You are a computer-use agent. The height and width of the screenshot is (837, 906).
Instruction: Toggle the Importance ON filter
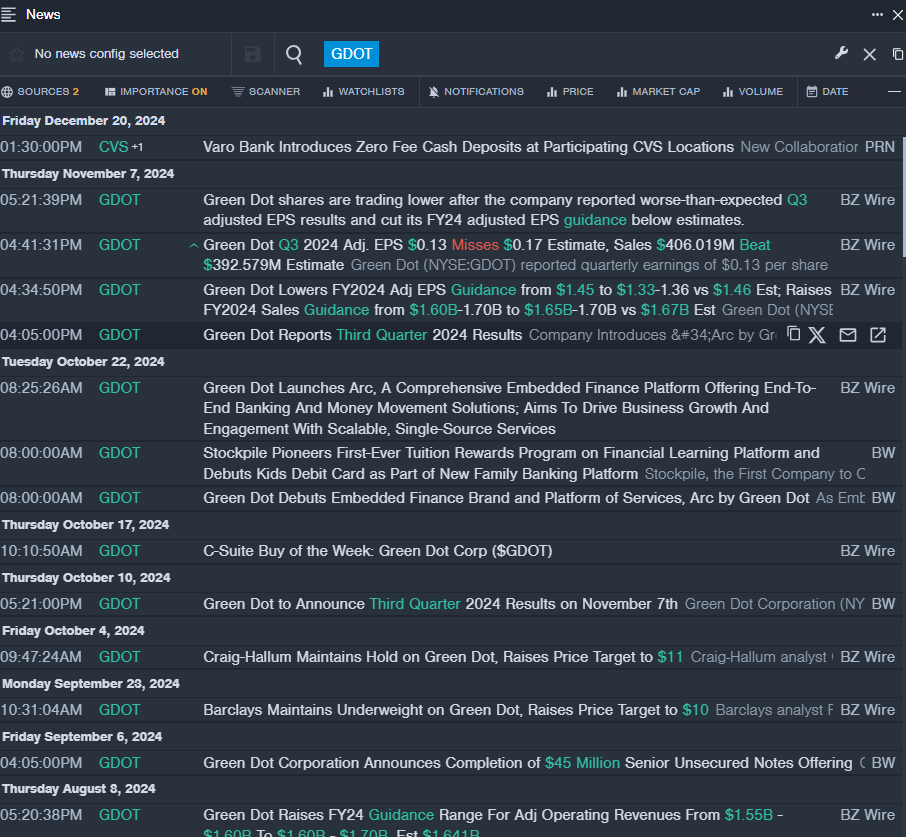point(156,92)
